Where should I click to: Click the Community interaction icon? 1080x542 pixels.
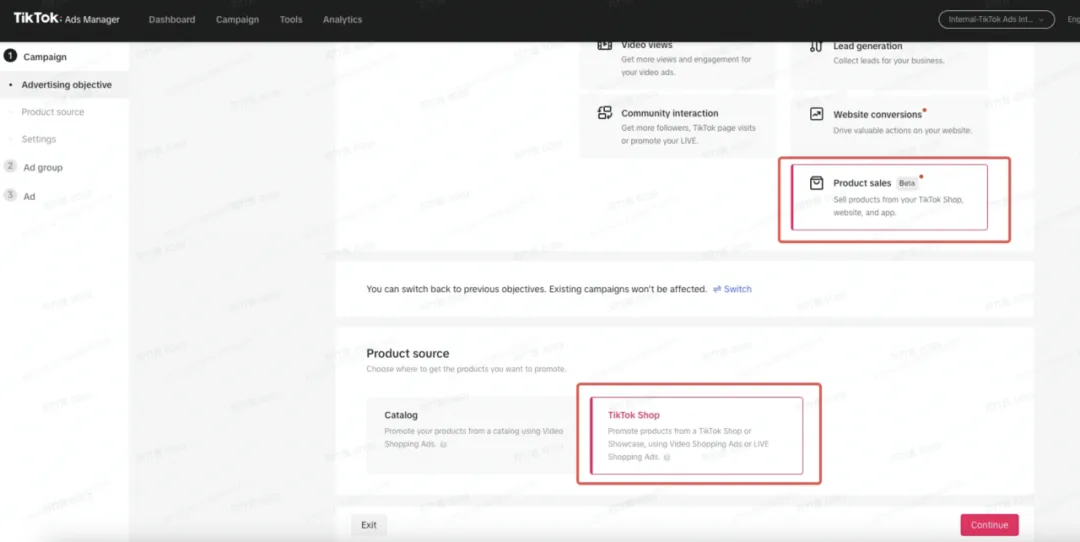[605, 113]
